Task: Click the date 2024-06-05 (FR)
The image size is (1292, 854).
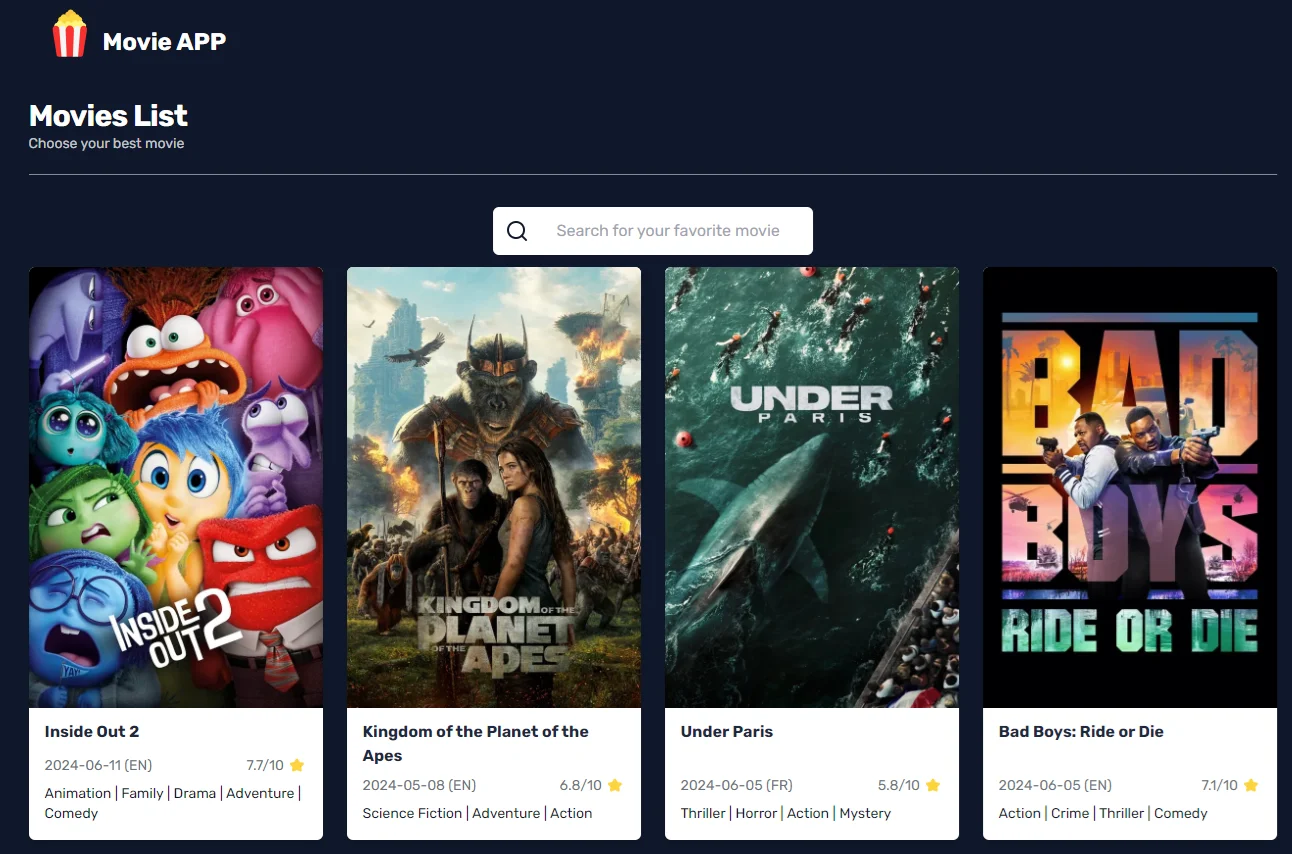Action: point(736,785)
